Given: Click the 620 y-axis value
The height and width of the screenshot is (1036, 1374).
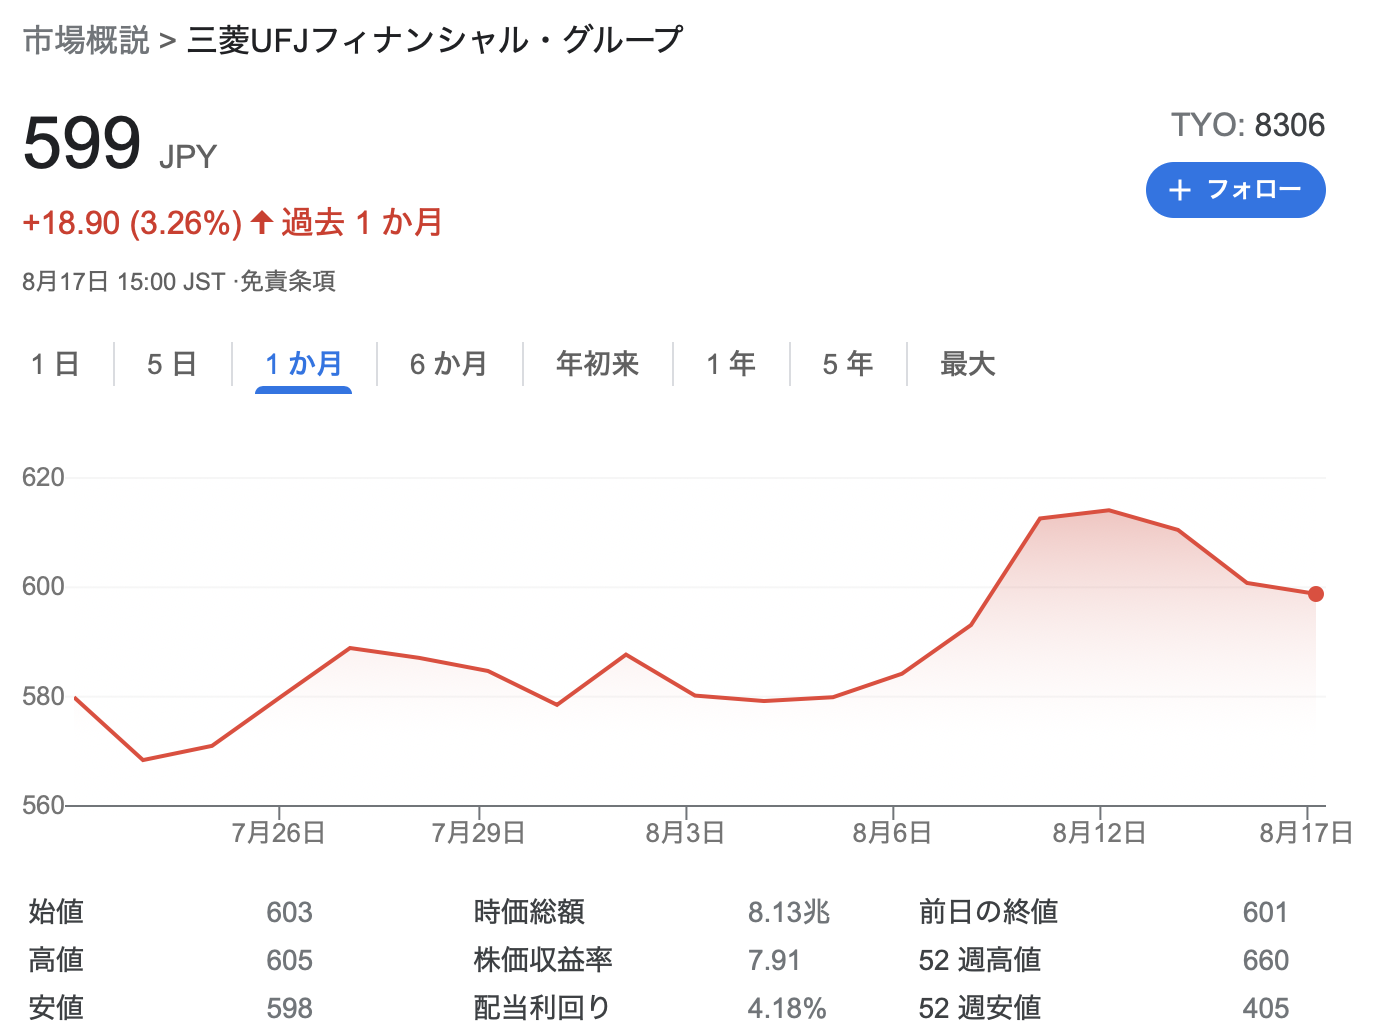Looking at the screenshot, I should pos(43,477).
